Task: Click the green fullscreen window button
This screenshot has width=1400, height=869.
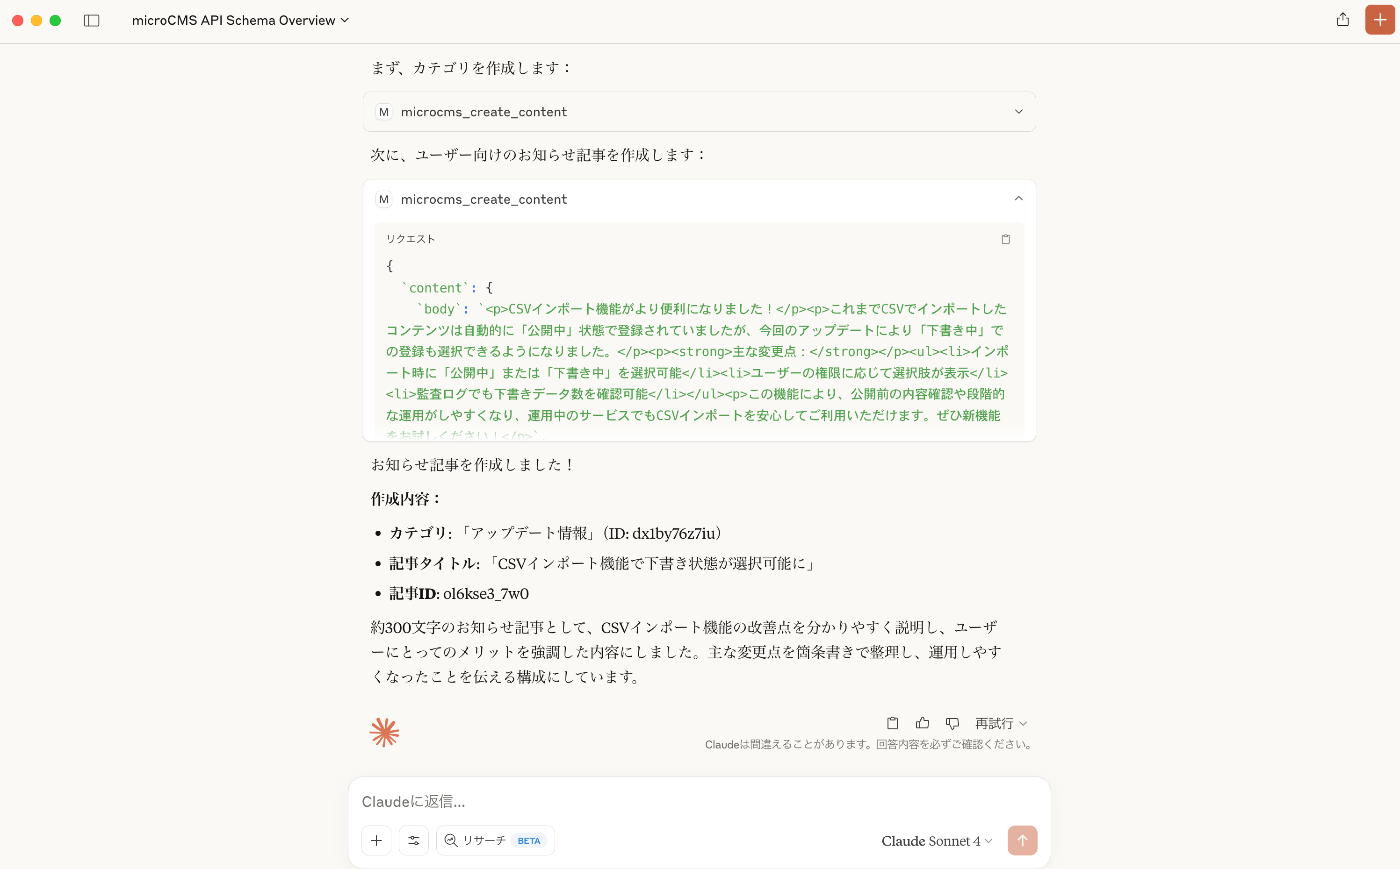Action: pyautogui.click(x=56, y=20)
